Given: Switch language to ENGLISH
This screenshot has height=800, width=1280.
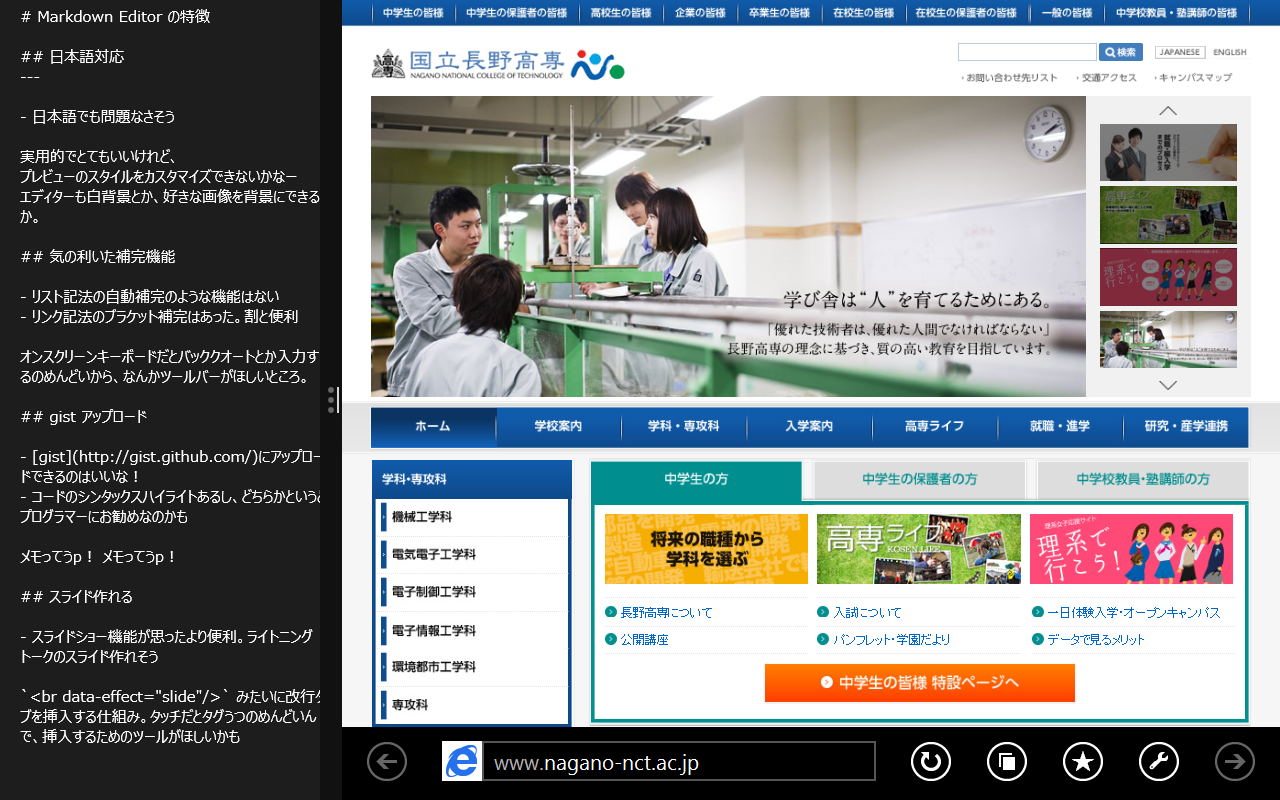Looking at the screenshot, I should [x=1229, y=52].
